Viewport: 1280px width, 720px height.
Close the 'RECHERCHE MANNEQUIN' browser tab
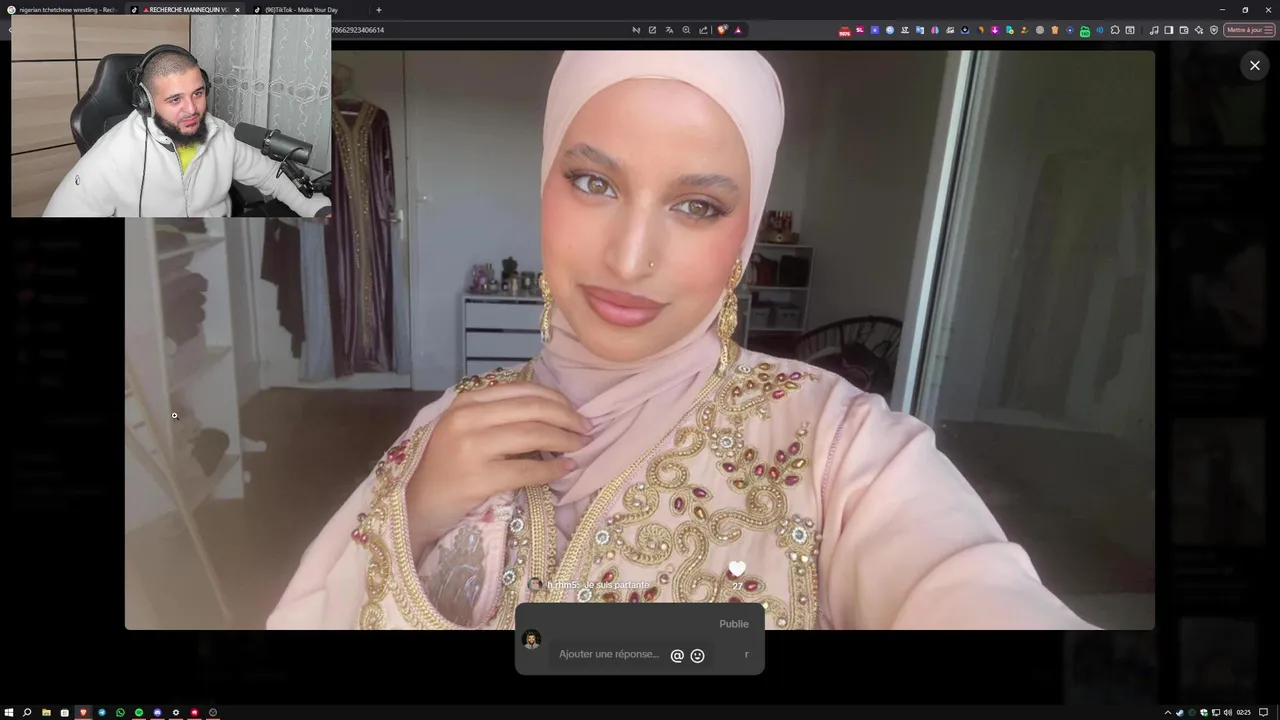pos(237,10)
